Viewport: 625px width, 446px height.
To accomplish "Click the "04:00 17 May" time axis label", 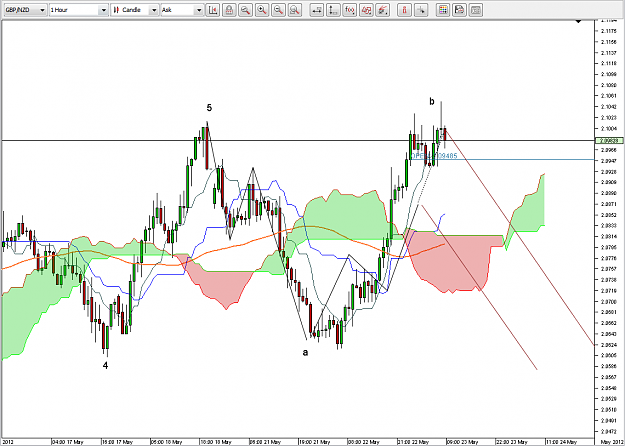I will [x=68, y=442].
